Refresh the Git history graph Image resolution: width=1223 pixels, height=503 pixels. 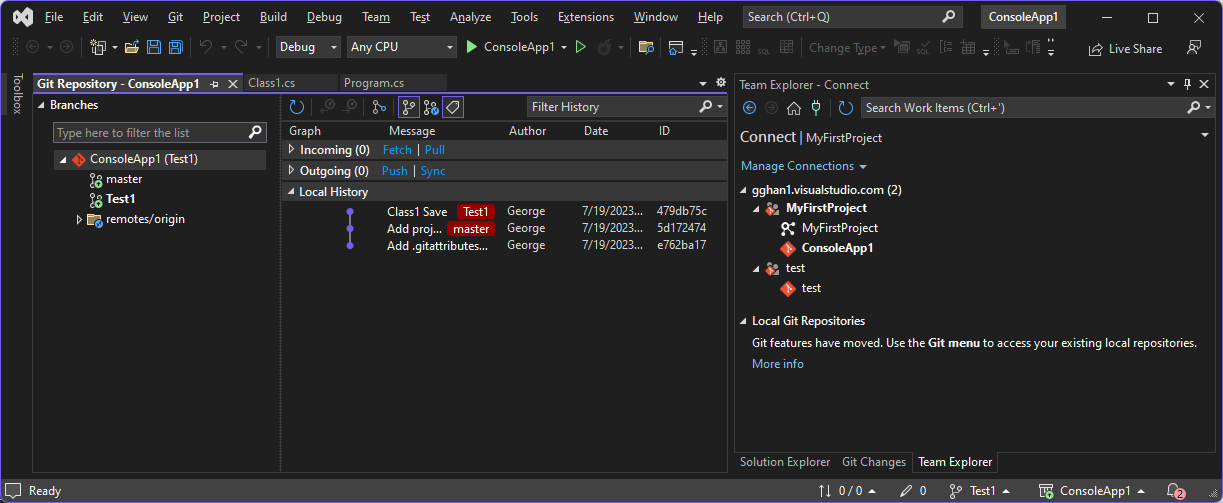(297, 107)
